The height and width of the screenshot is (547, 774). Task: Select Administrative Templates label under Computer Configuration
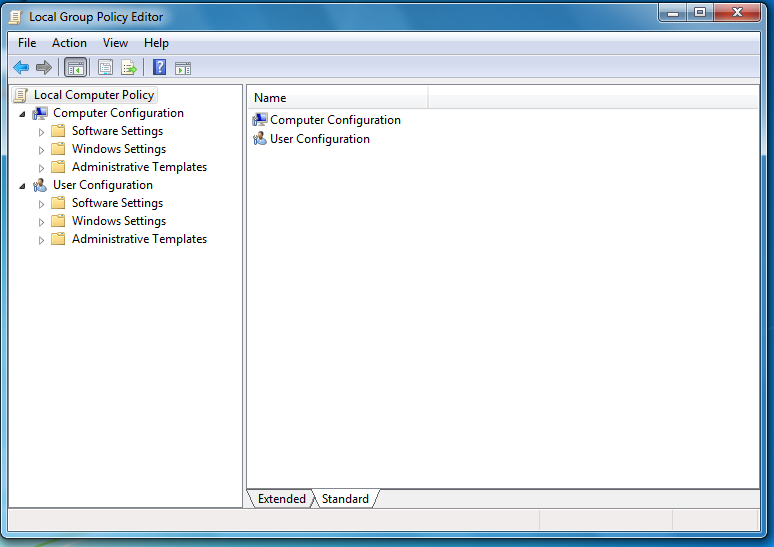tap(139, 167)
